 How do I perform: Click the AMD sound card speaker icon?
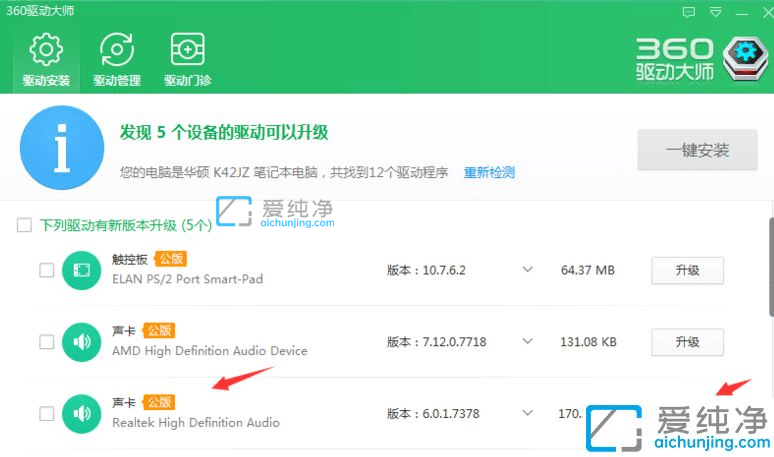click(79, 342)
